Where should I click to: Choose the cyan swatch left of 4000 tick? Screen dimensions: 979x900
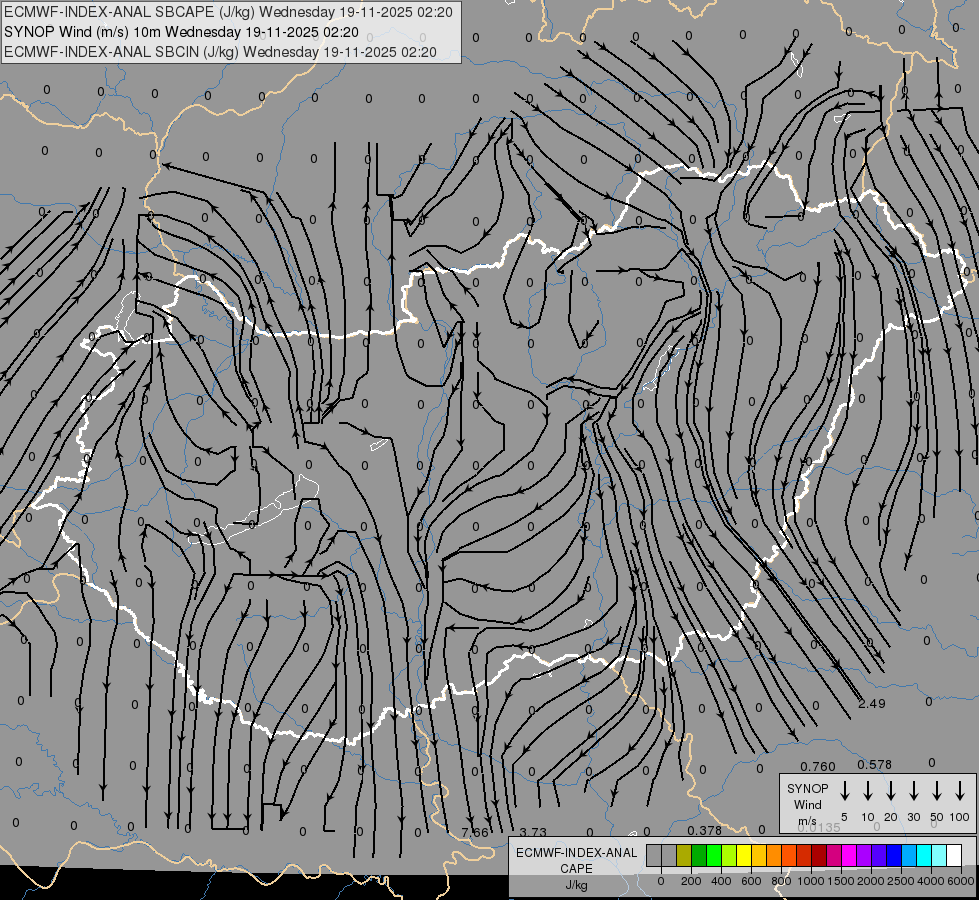click(925, 855)
